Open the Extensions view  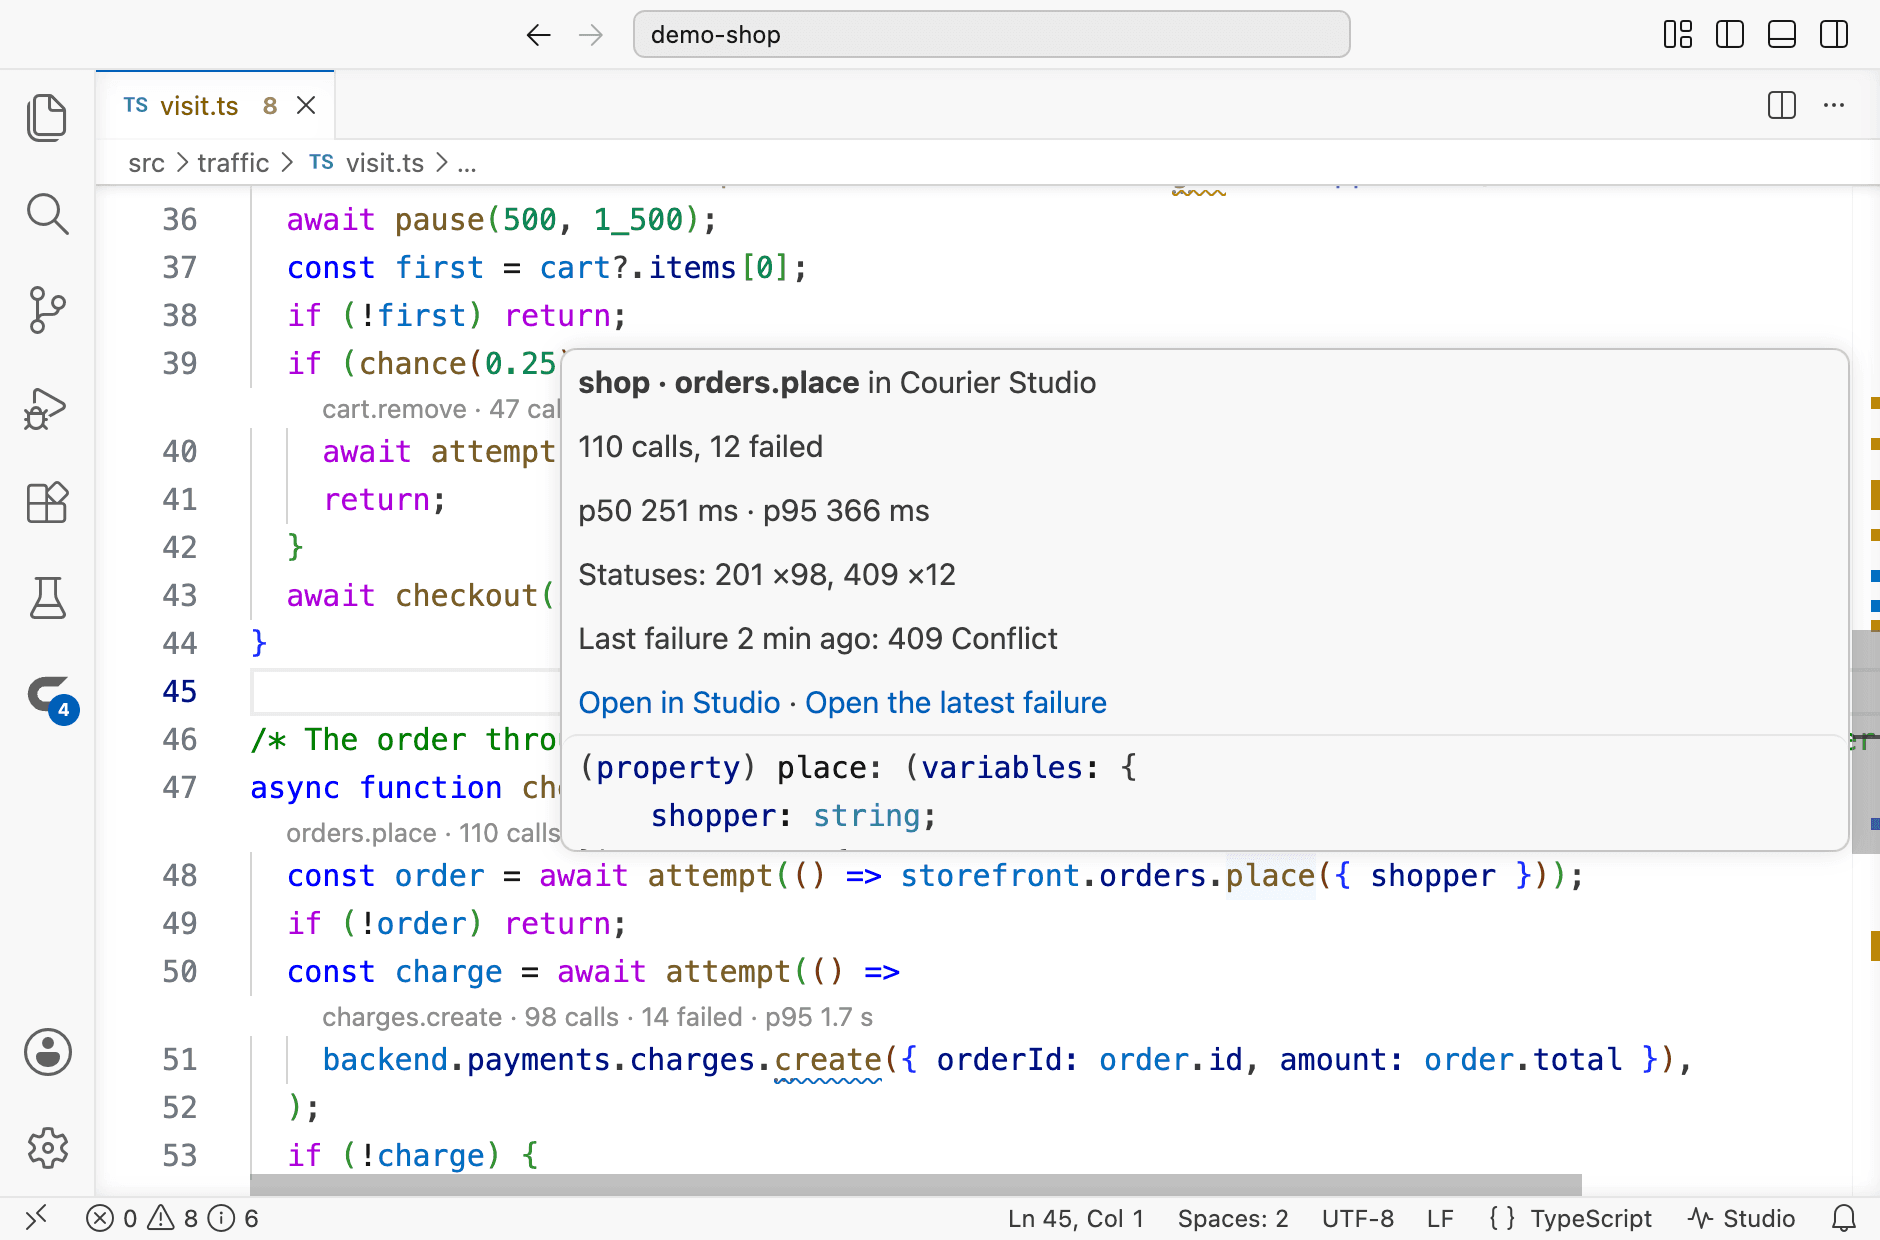(x=47, y=502)
